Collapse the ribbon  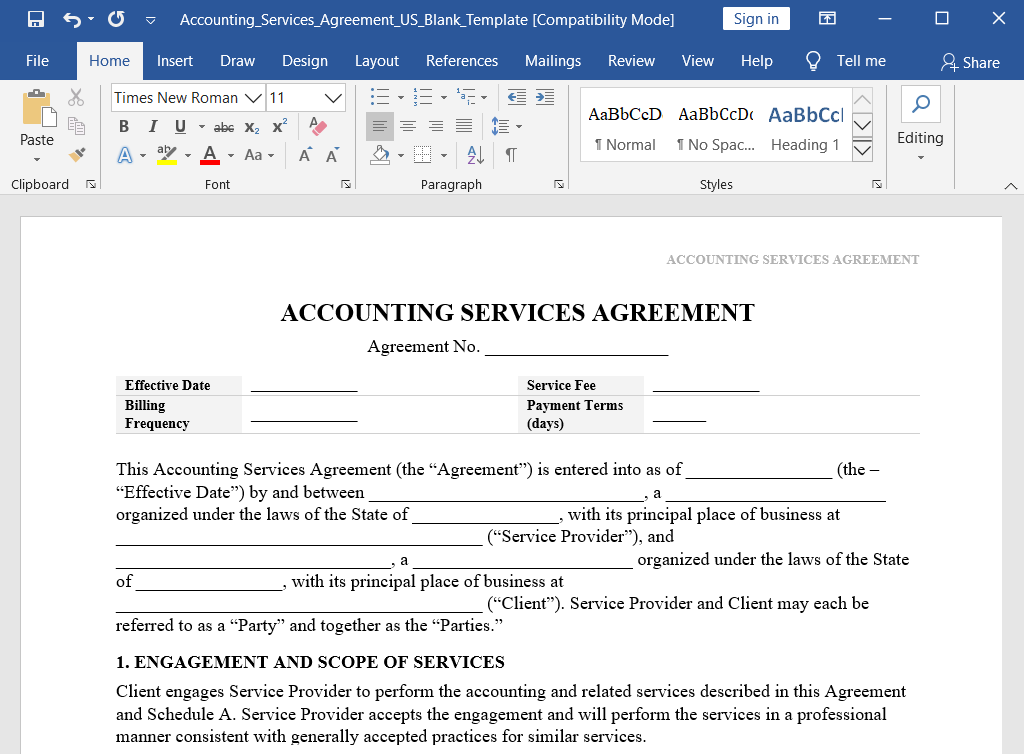pos(1010,186)
